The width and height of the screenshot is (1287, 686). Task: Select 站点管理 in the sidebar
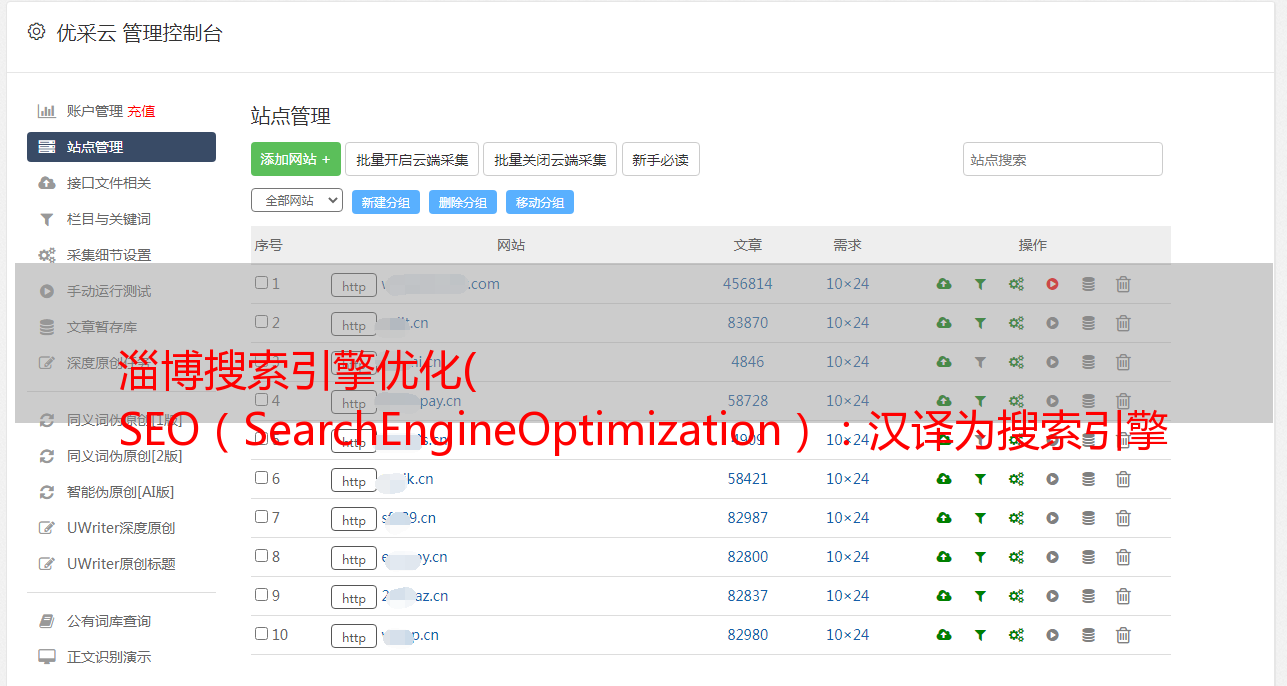[x=121, y=147]
